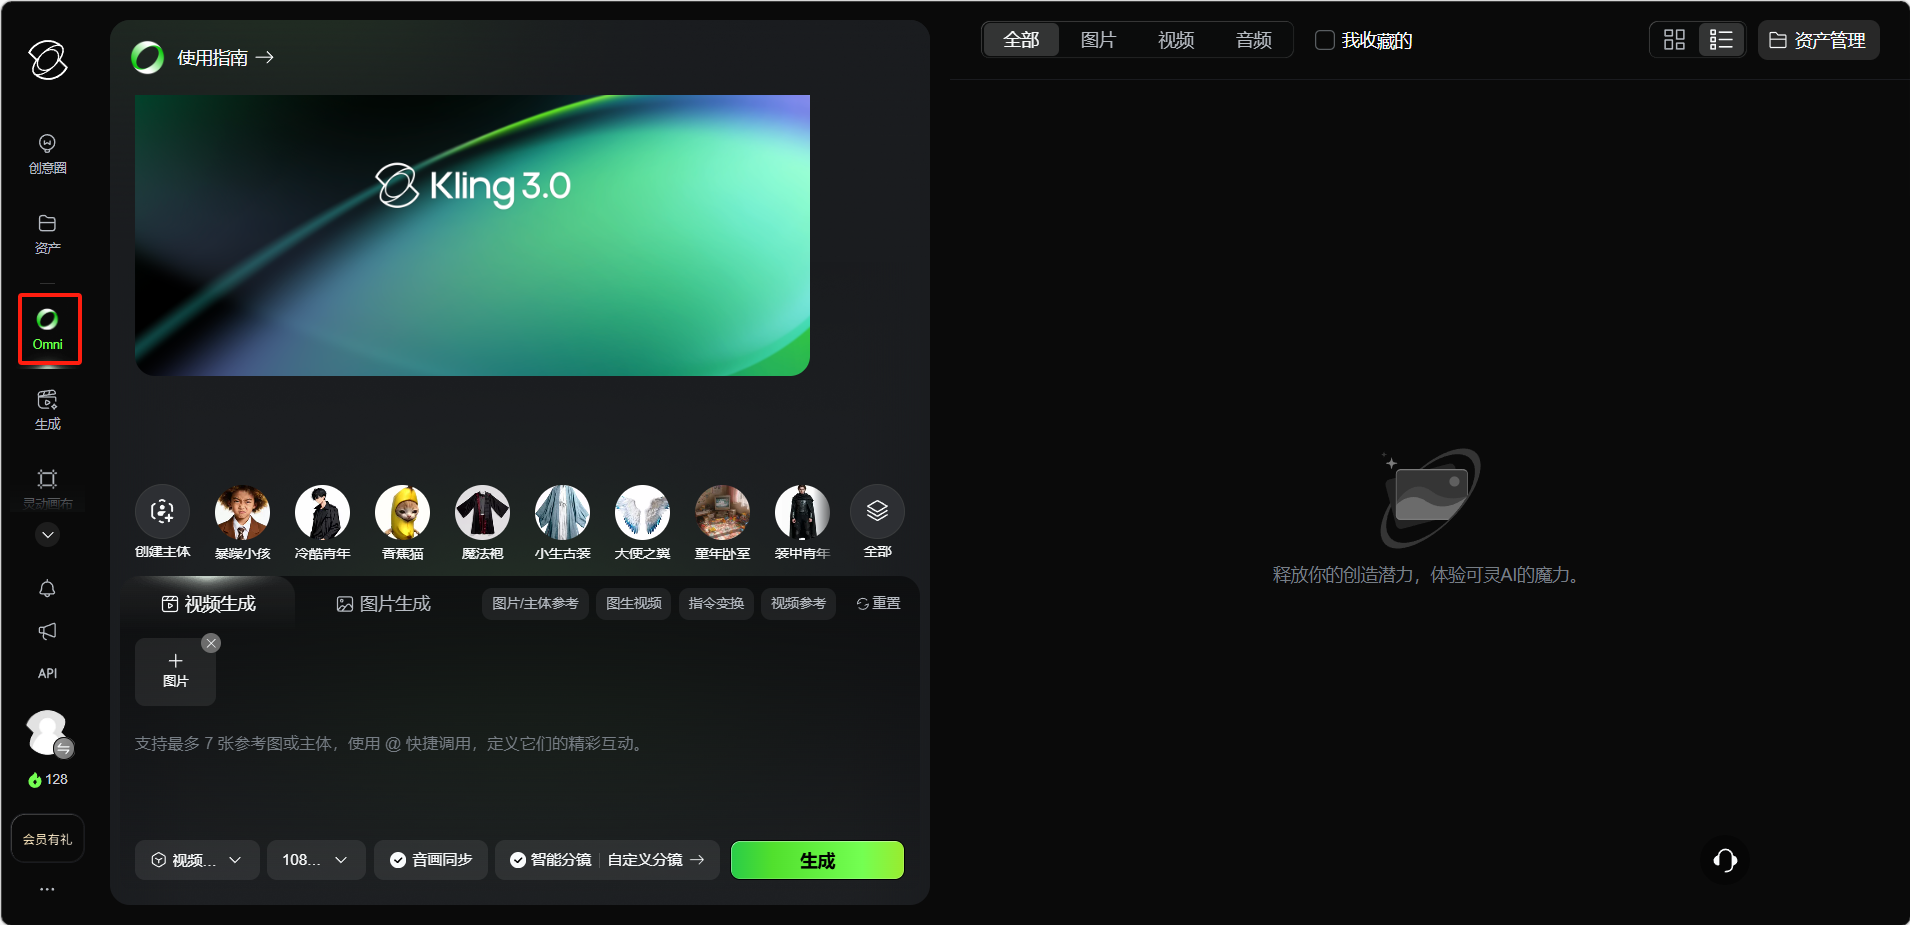Open the 生成 sidebar section
This screenshot has width=1910, height=925.
pyautogui.click(x=47, y=410)
